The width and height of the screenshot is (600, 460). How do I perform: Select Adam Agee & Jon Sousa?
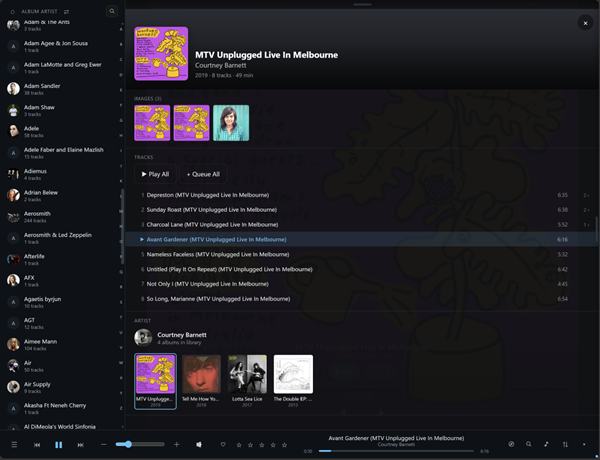tap(61, 46)
